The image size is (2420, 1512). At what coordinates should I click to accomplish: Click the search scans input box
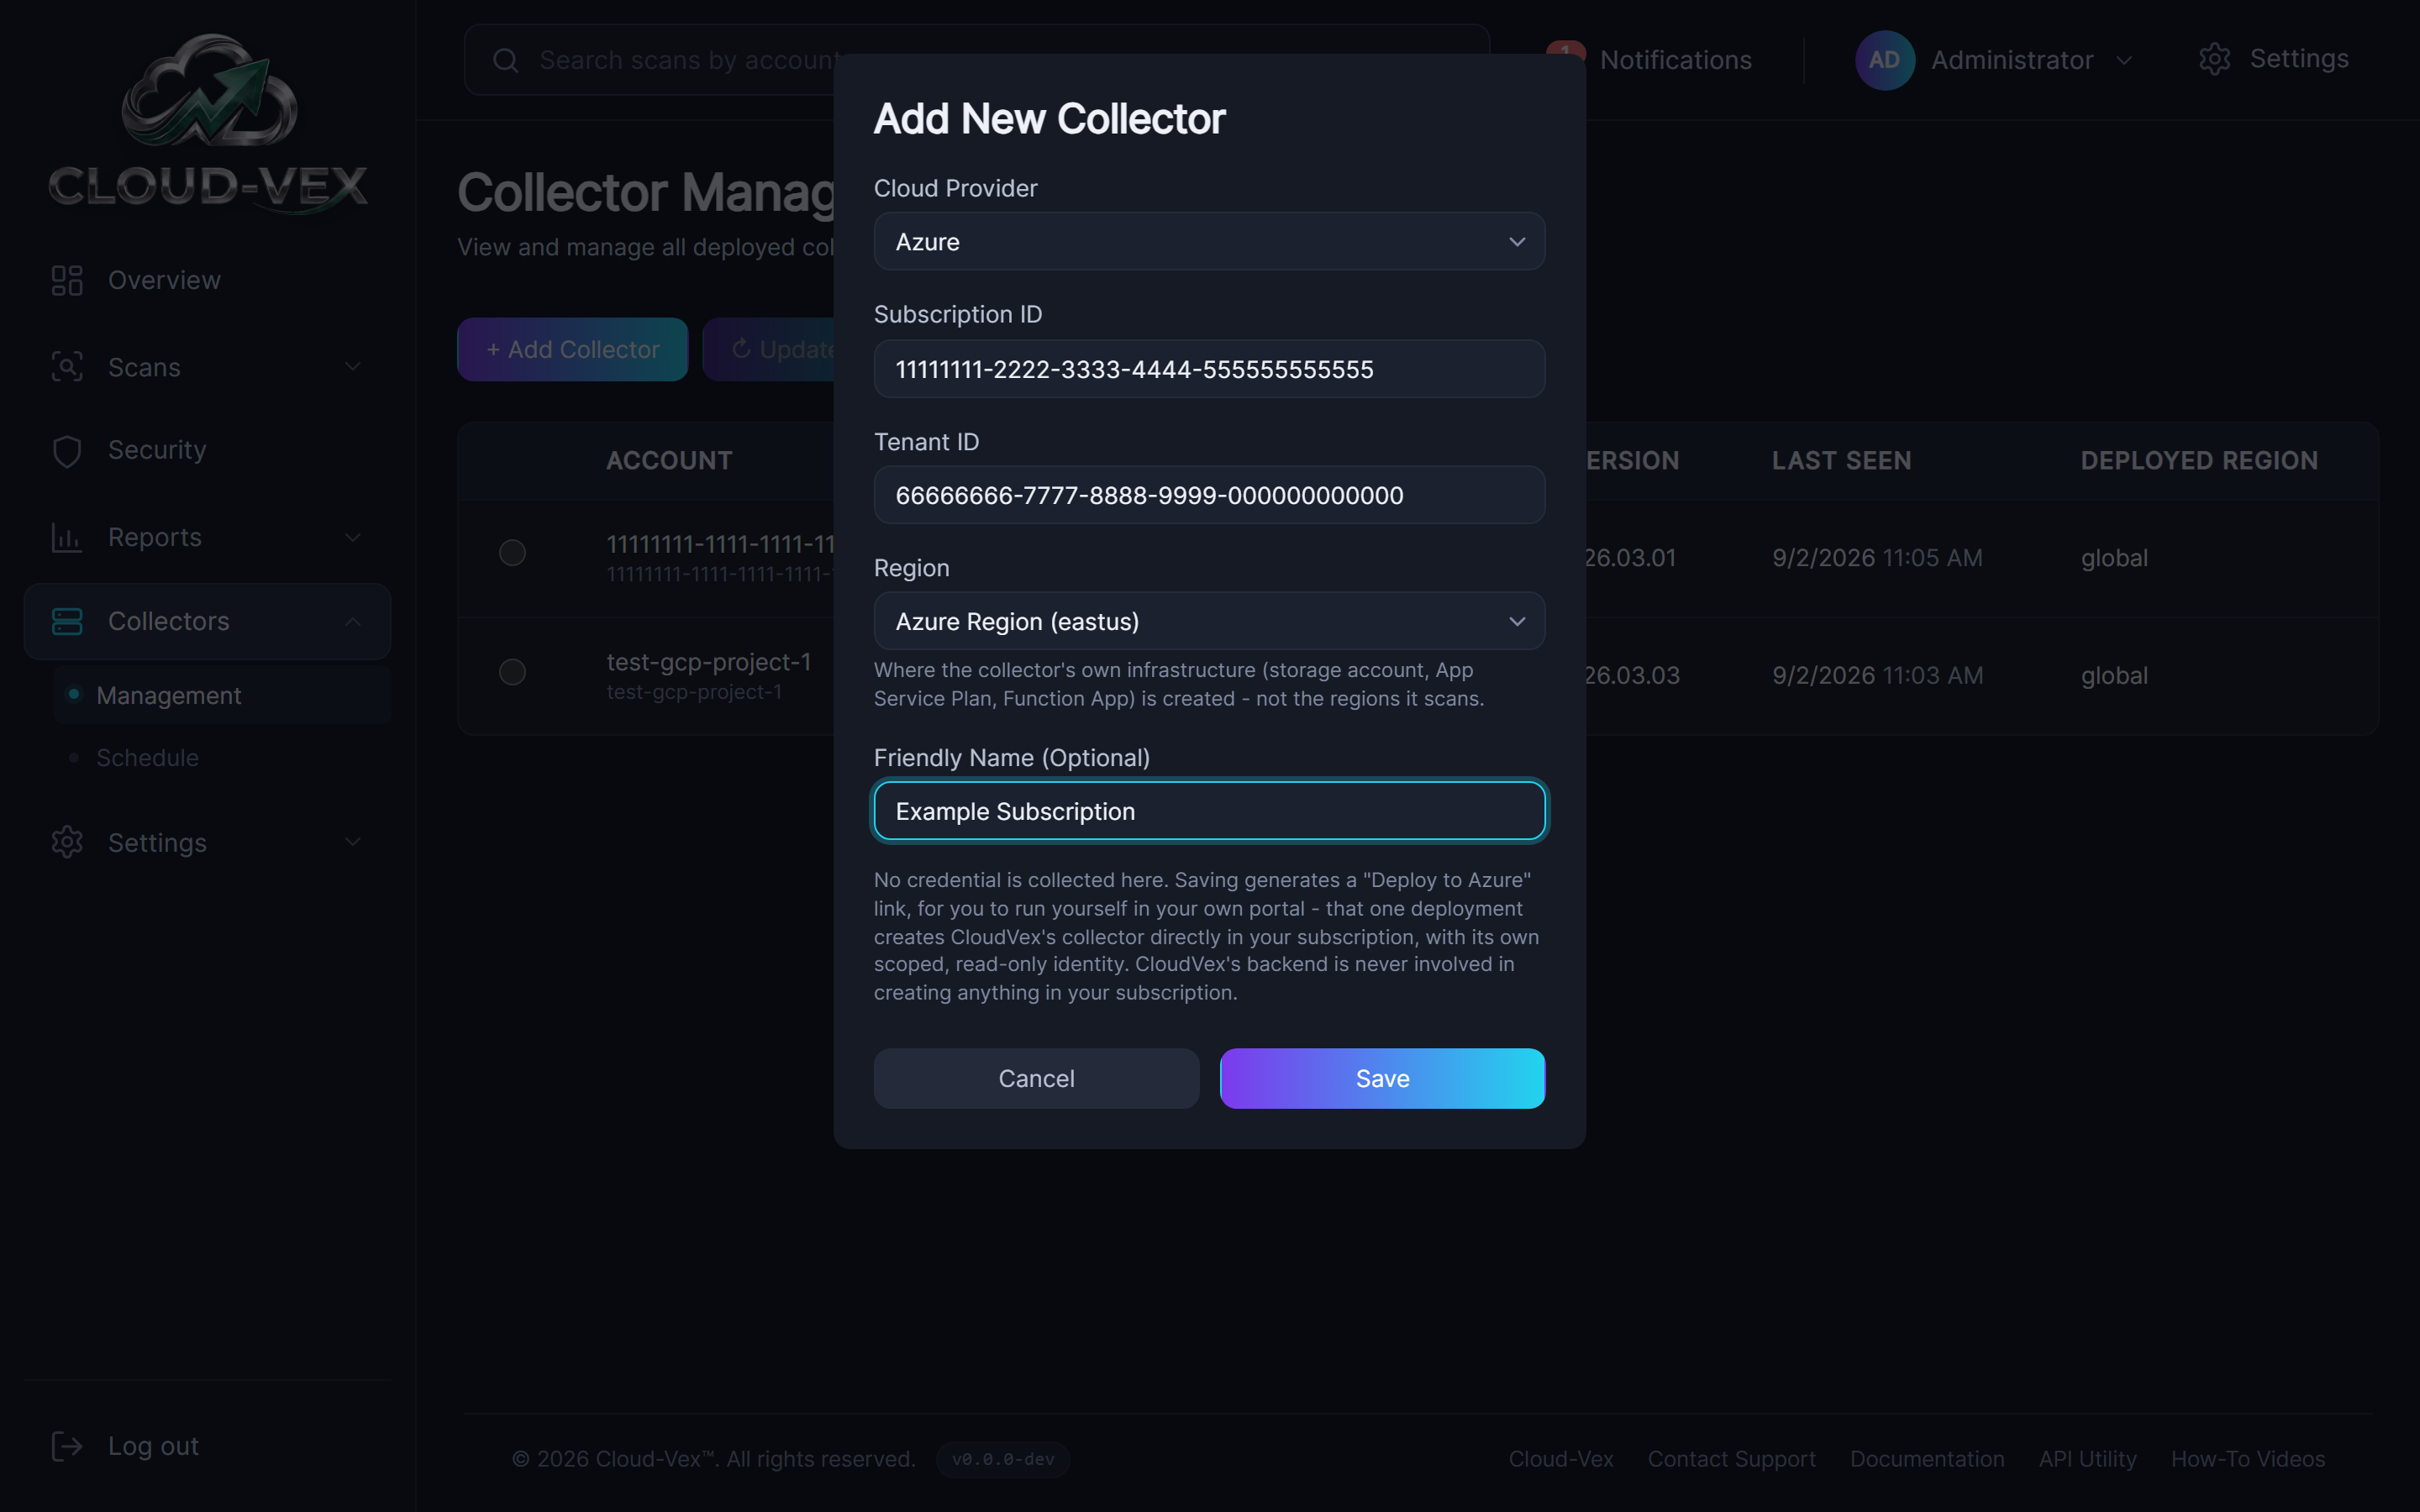click(x=976, y=60)
